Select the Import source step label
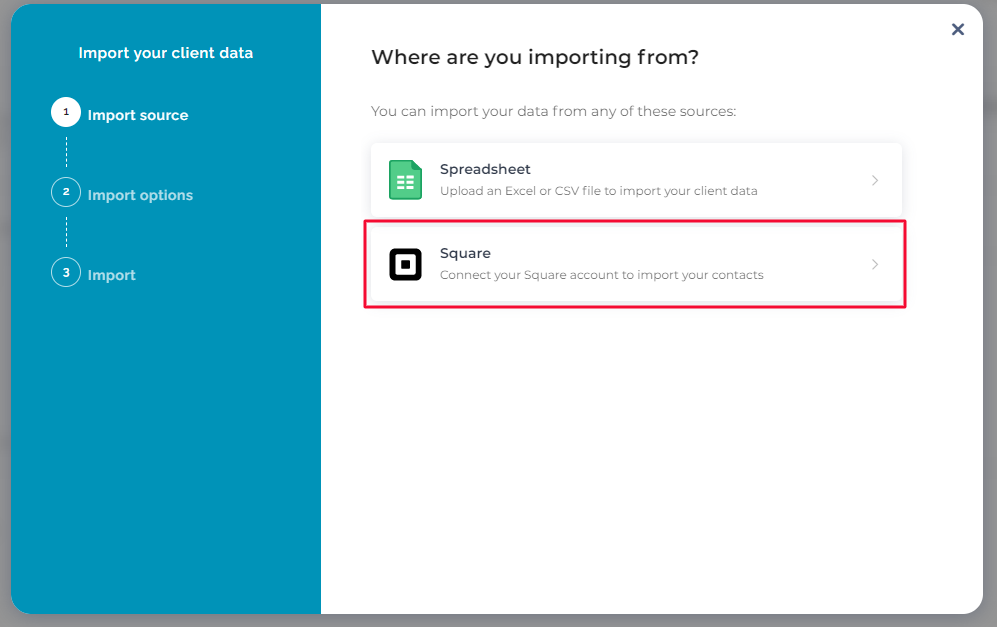The image size is (997, 627). tap(138, 116)
